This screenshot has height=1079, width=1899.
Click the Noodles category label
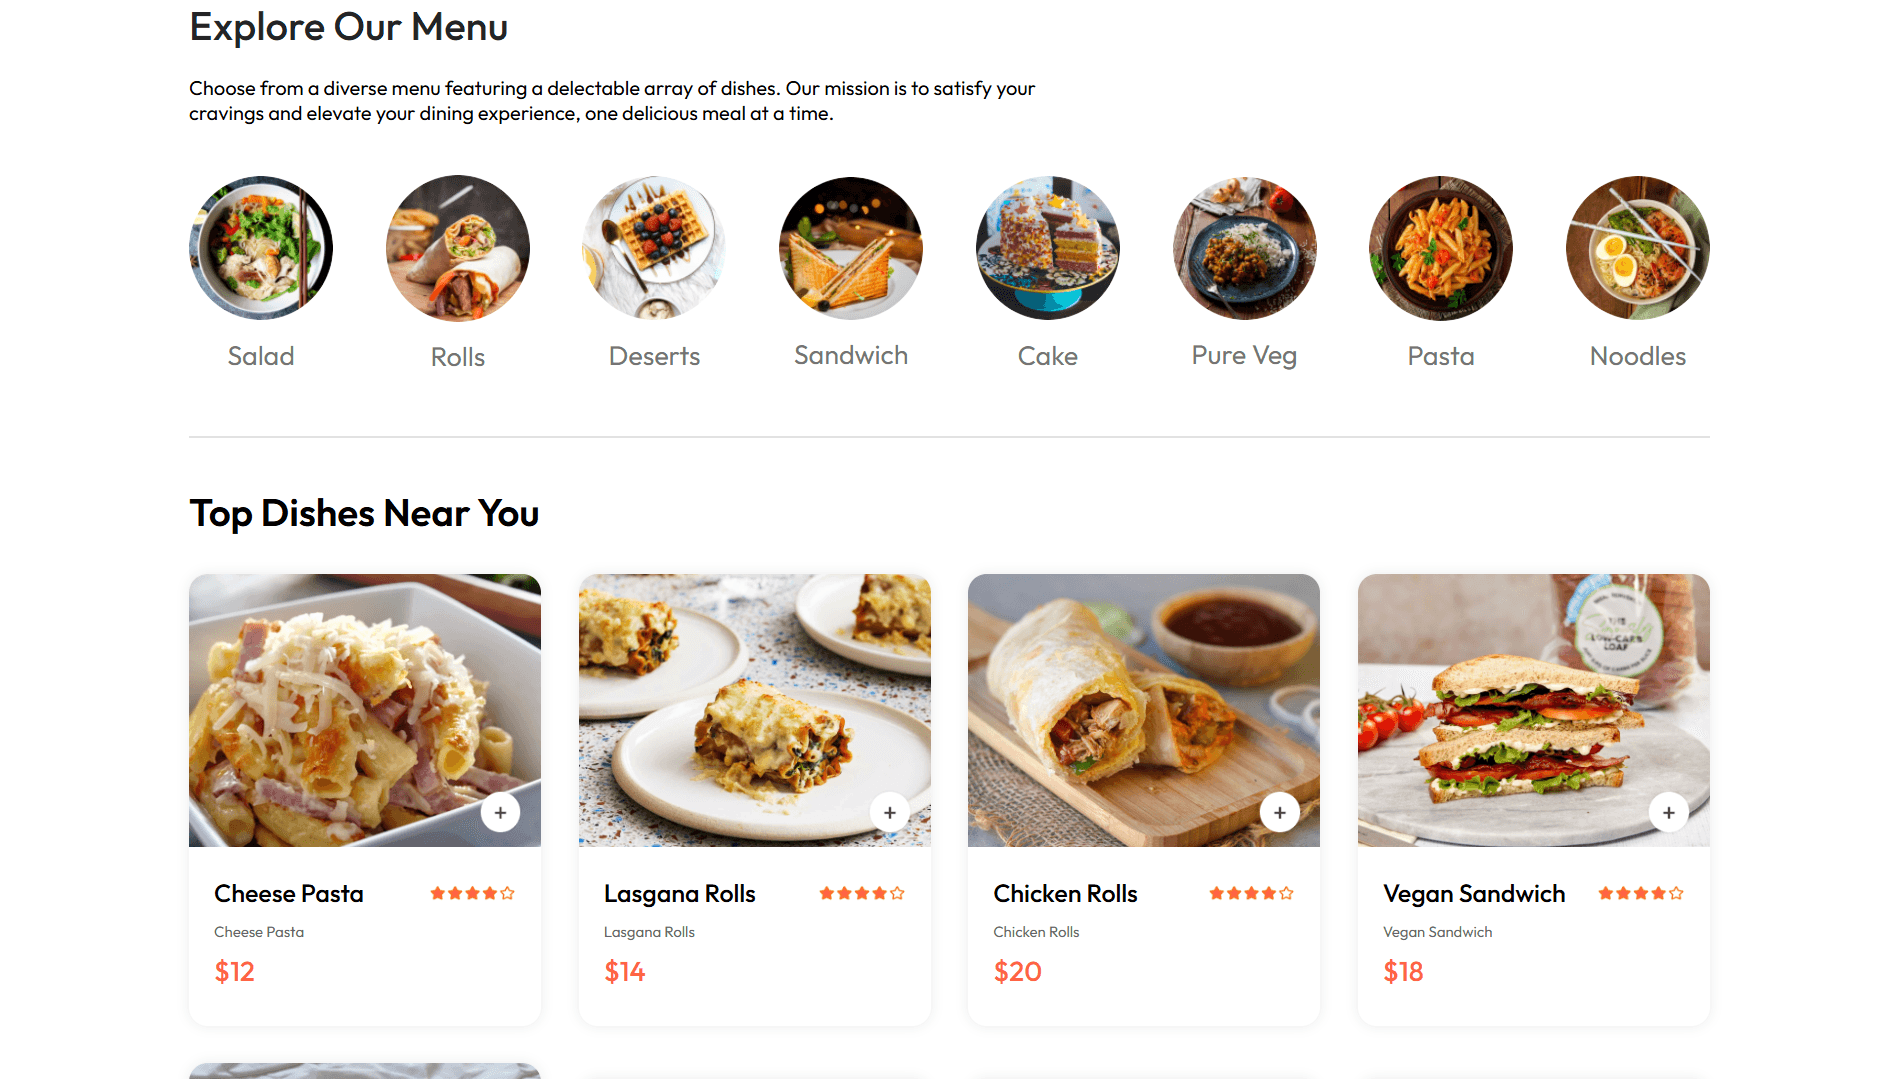[1638, 356]
